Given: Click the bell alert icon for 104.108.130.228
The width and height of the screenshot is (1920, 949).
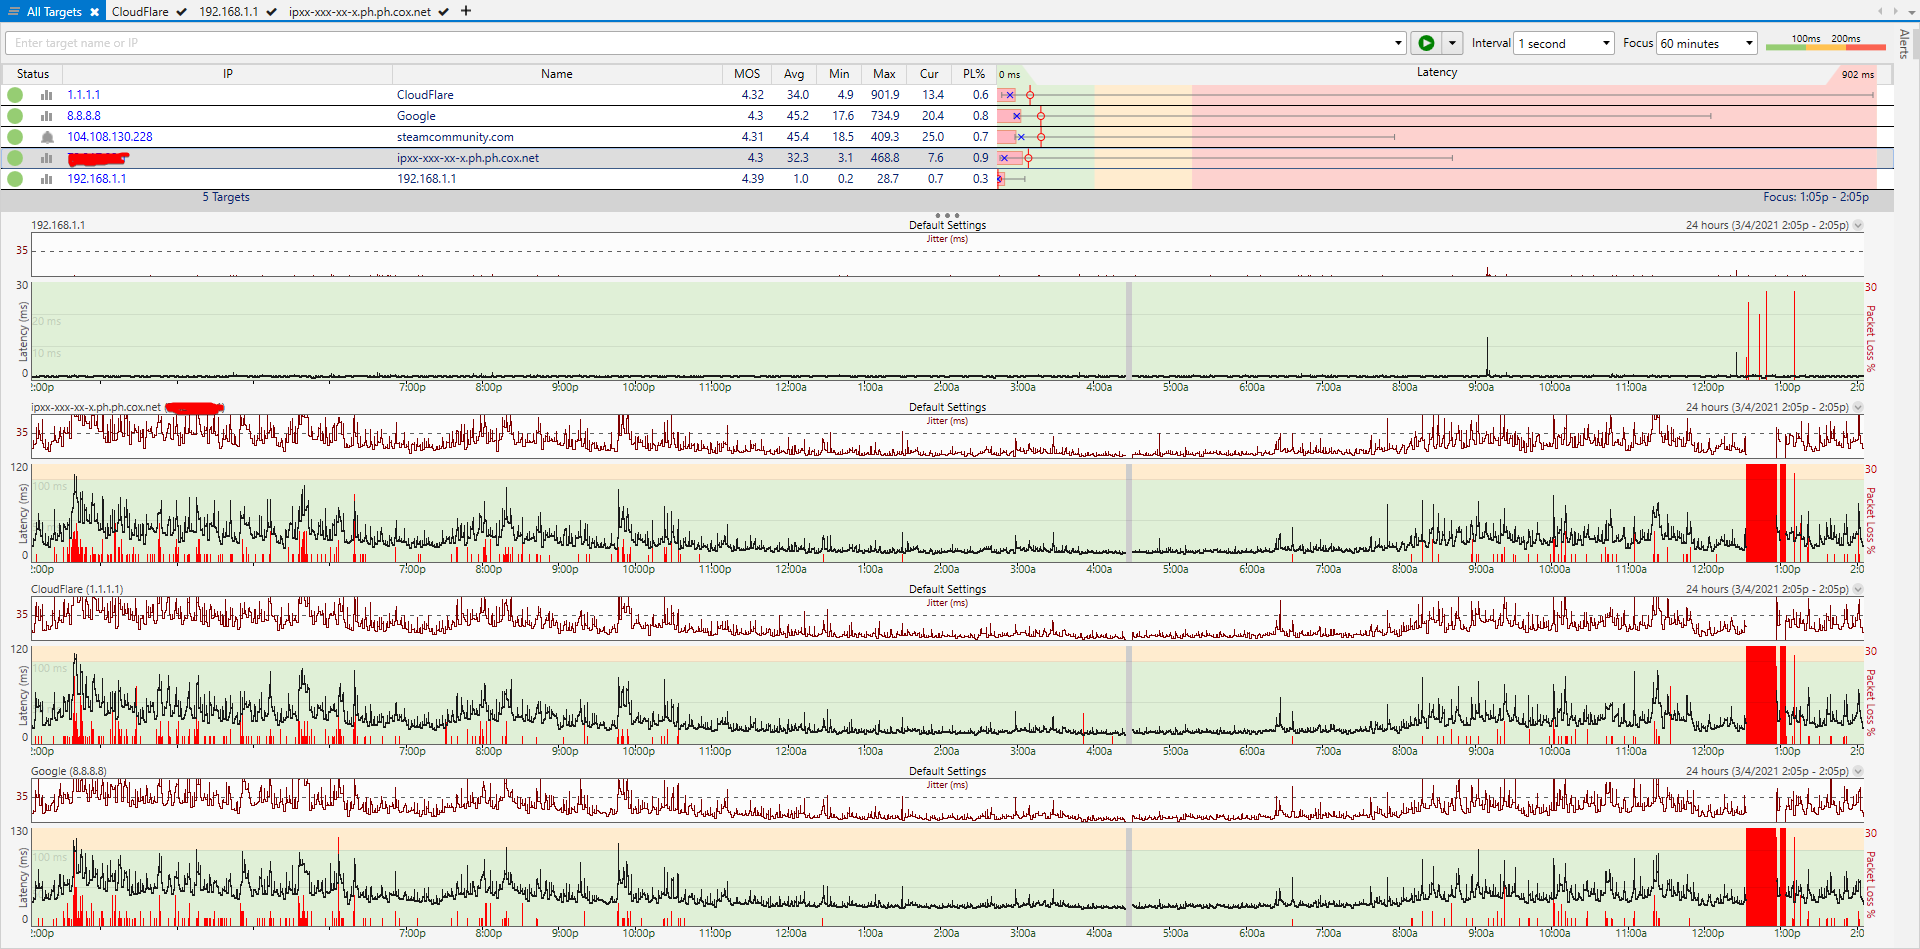Looking at the screenshot, I should (x=46, y=137).
